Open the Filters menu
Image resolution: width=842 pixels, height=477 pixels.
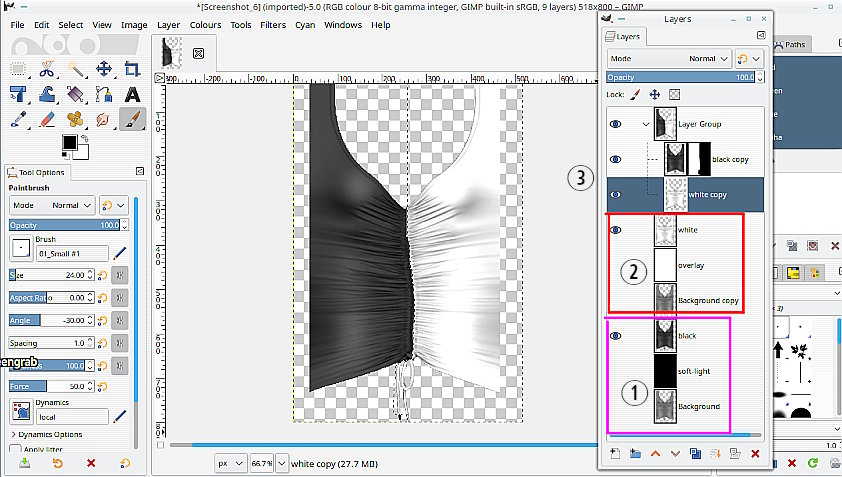click(x=272, y=25)
